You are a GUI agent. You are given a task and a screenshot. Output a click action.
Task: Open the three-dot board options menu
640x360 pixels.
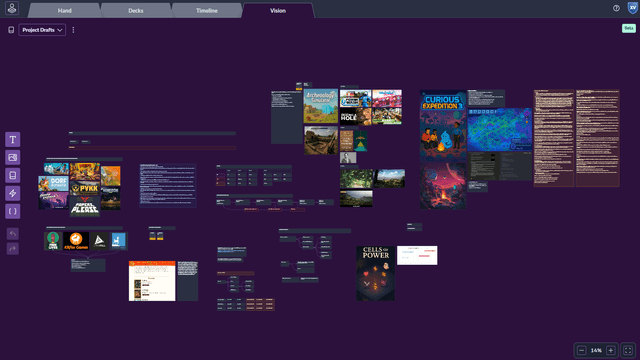73,30
